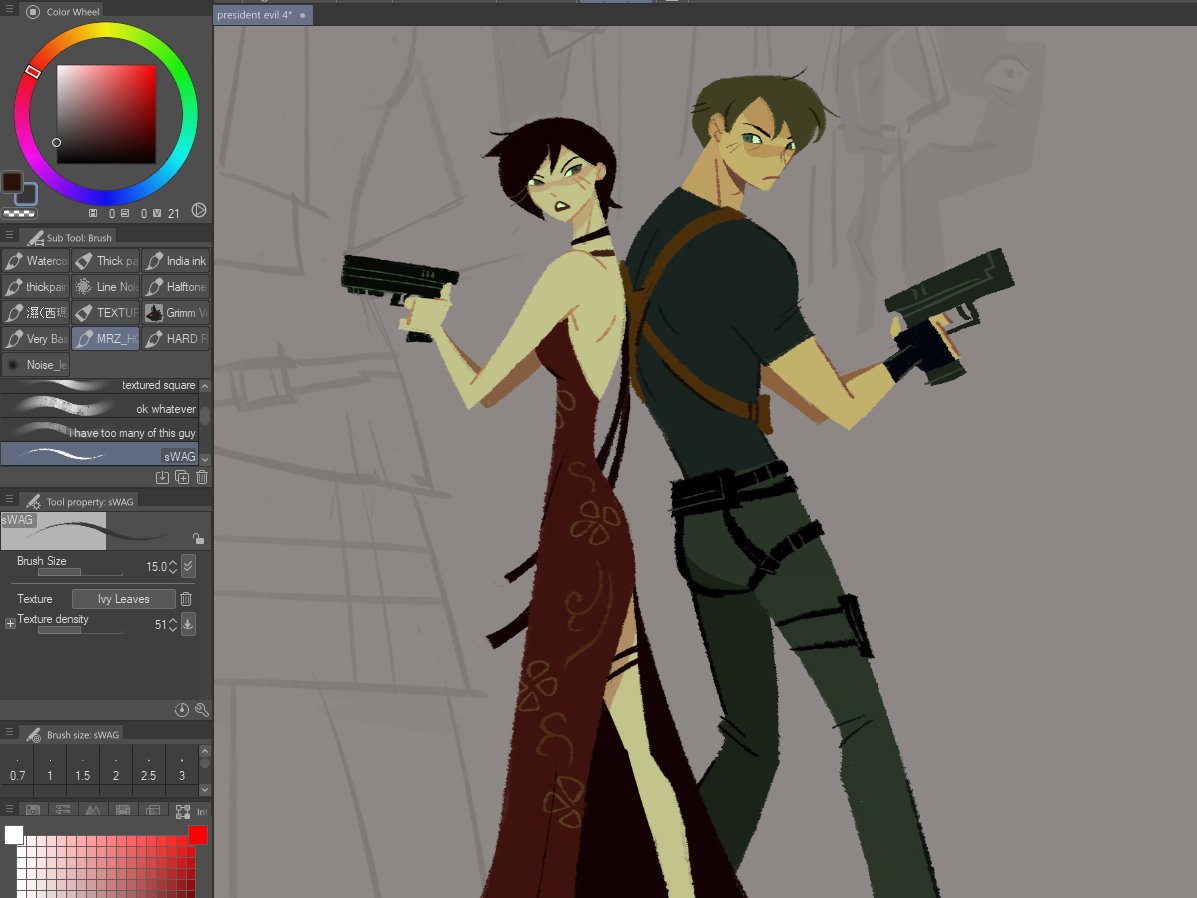
Task: Reset tool property to initial settings
Action: click(182, 709)
